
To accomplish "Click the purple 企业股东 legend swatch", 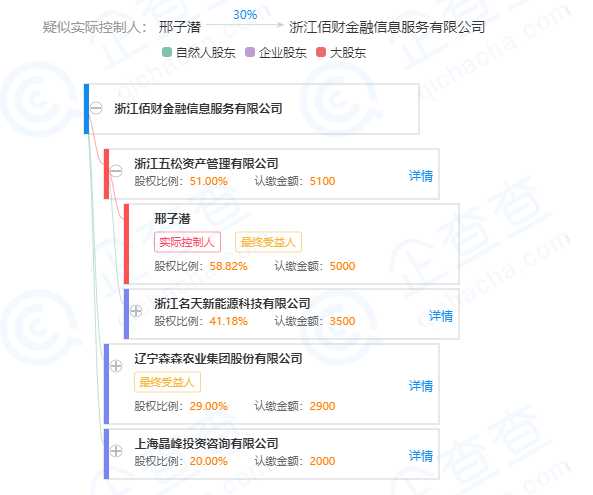I will [250, 52].
